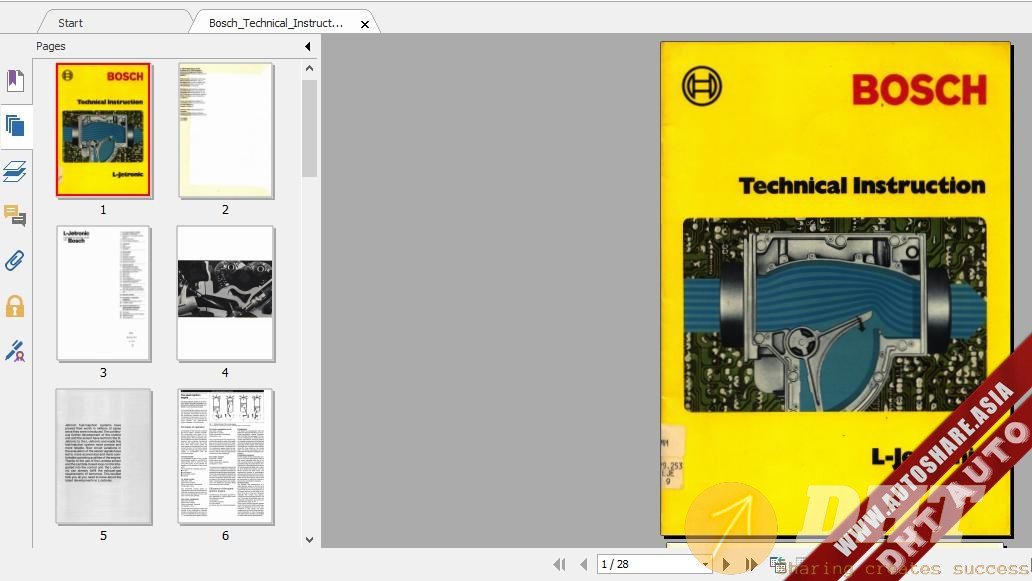Select page 5 thumbnail
Viewport: 1032px width, 581px height.
(103, 456)
